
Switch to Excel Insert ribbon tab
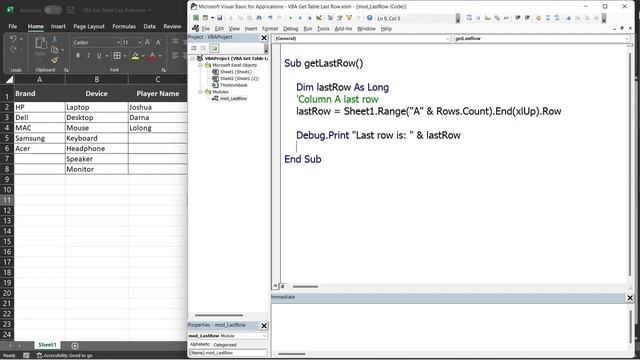point(58,26)
